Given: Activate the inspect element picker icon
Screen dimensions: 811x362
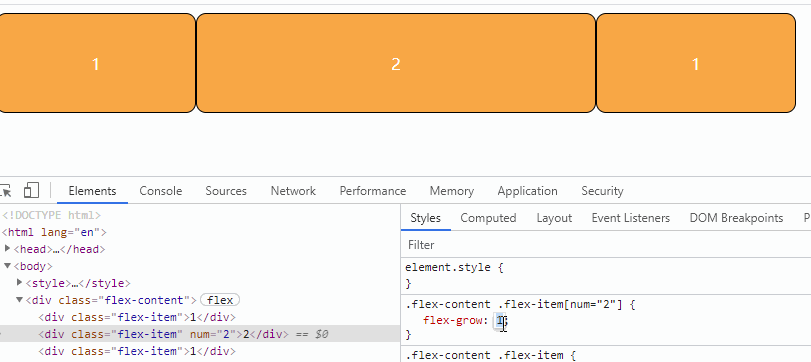Looking at the screenshot, I should tap(5, 191).
